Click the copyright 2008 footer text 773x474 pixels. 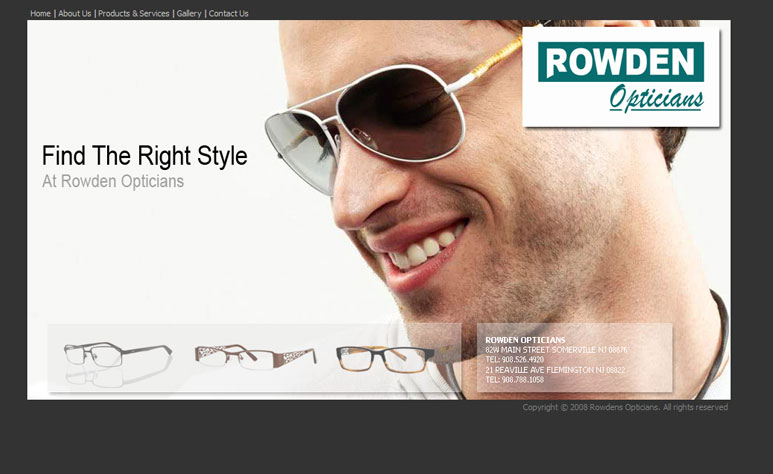point(625,407)
